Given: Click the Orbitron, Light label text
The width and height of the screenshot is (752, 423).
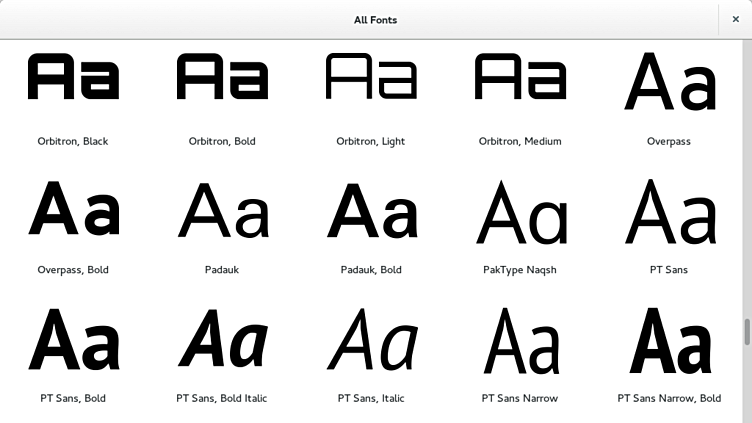Looking at the screenshot, I should pos(371,141).
